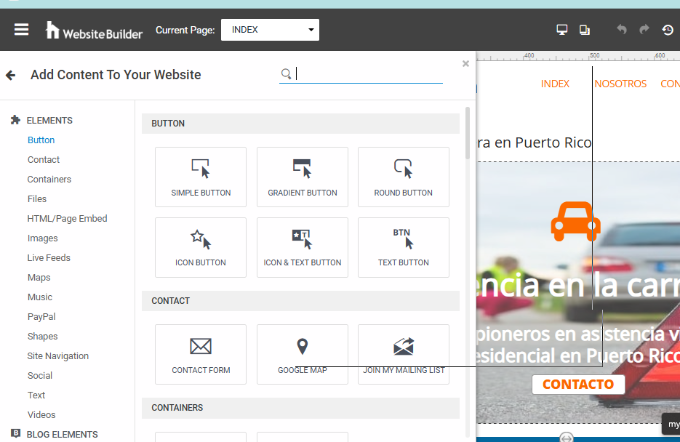Close the Add Content panel
The image size is (680, 442).
(x=465, y=64)
